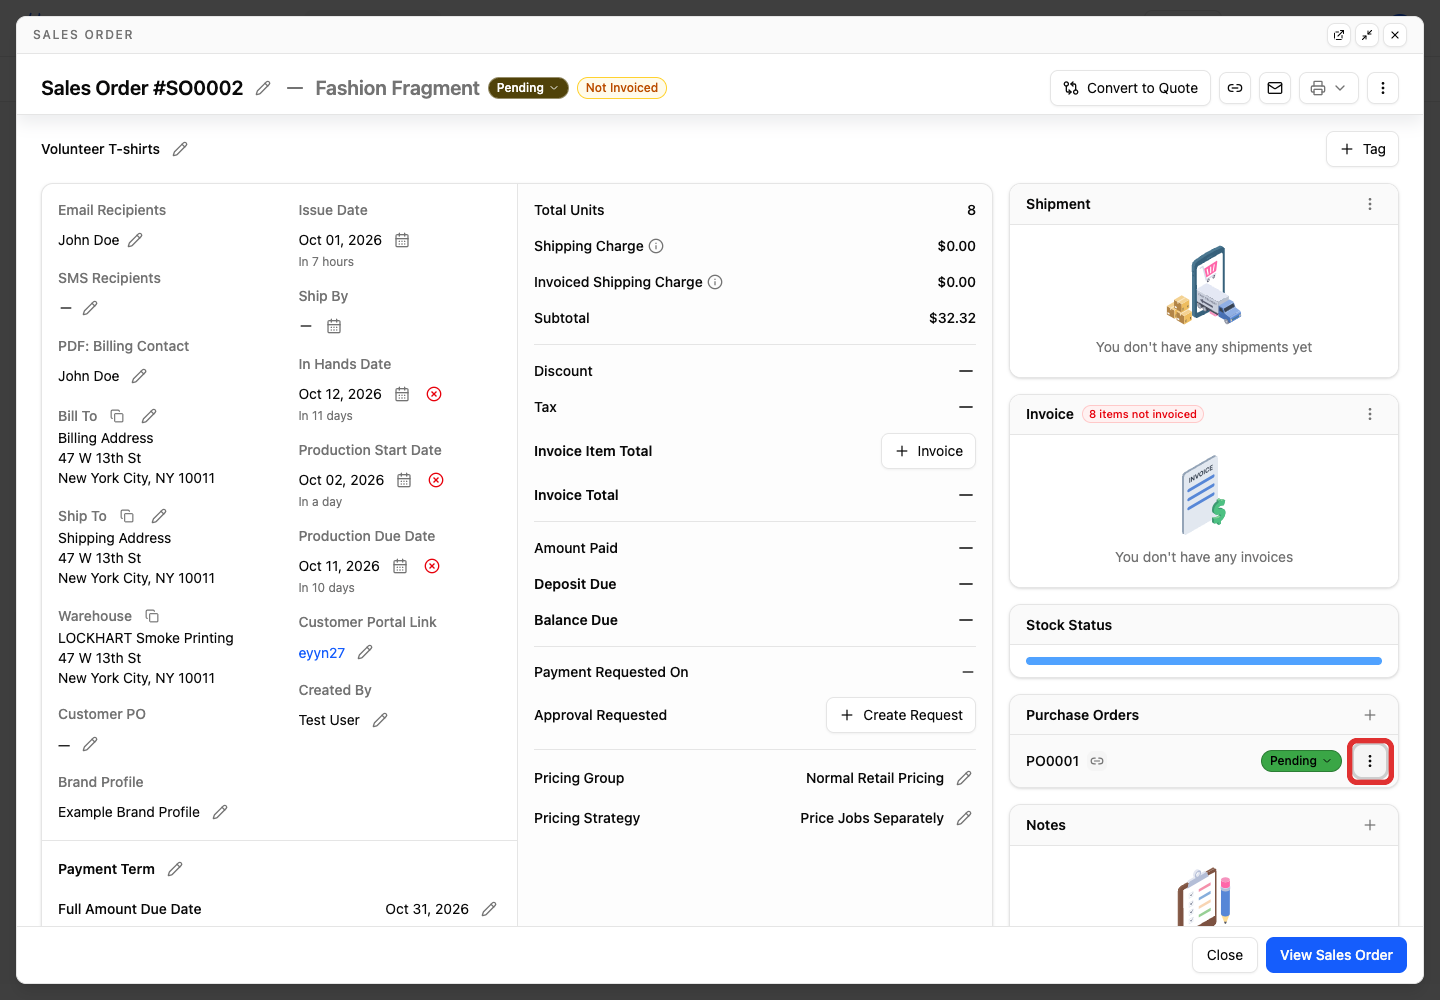
Task: Edit the Brand Profile
Action: [220, 812]
